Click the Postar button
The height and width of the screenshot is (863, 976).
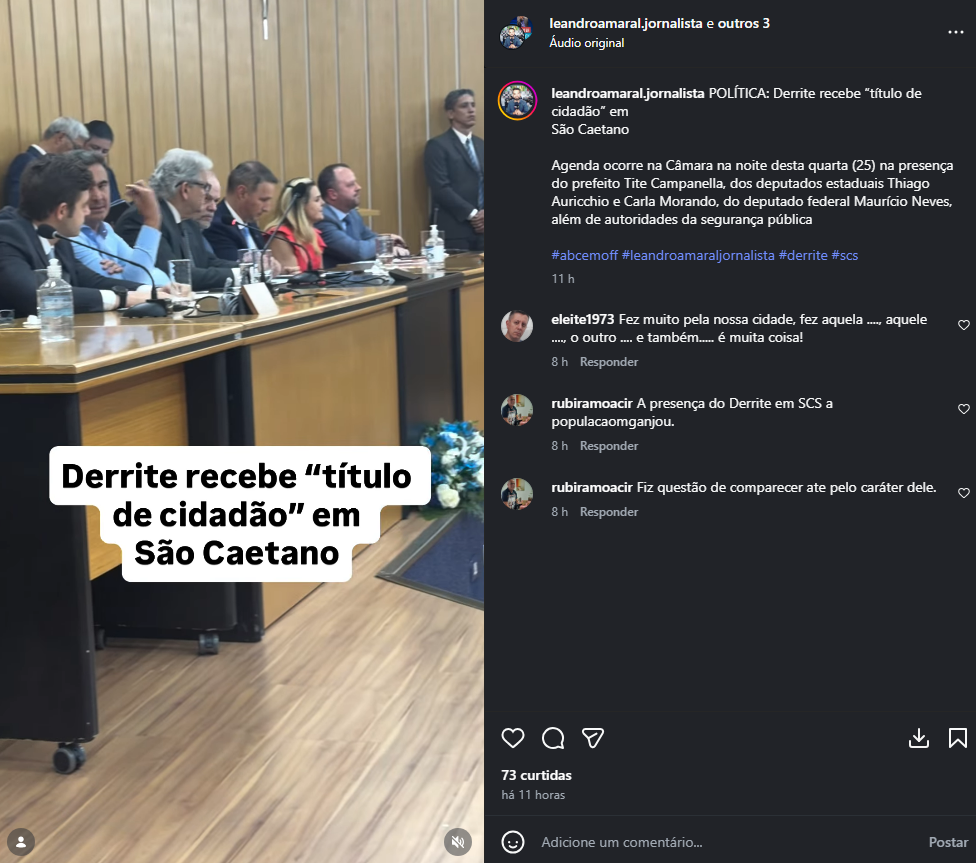(948, 842)
